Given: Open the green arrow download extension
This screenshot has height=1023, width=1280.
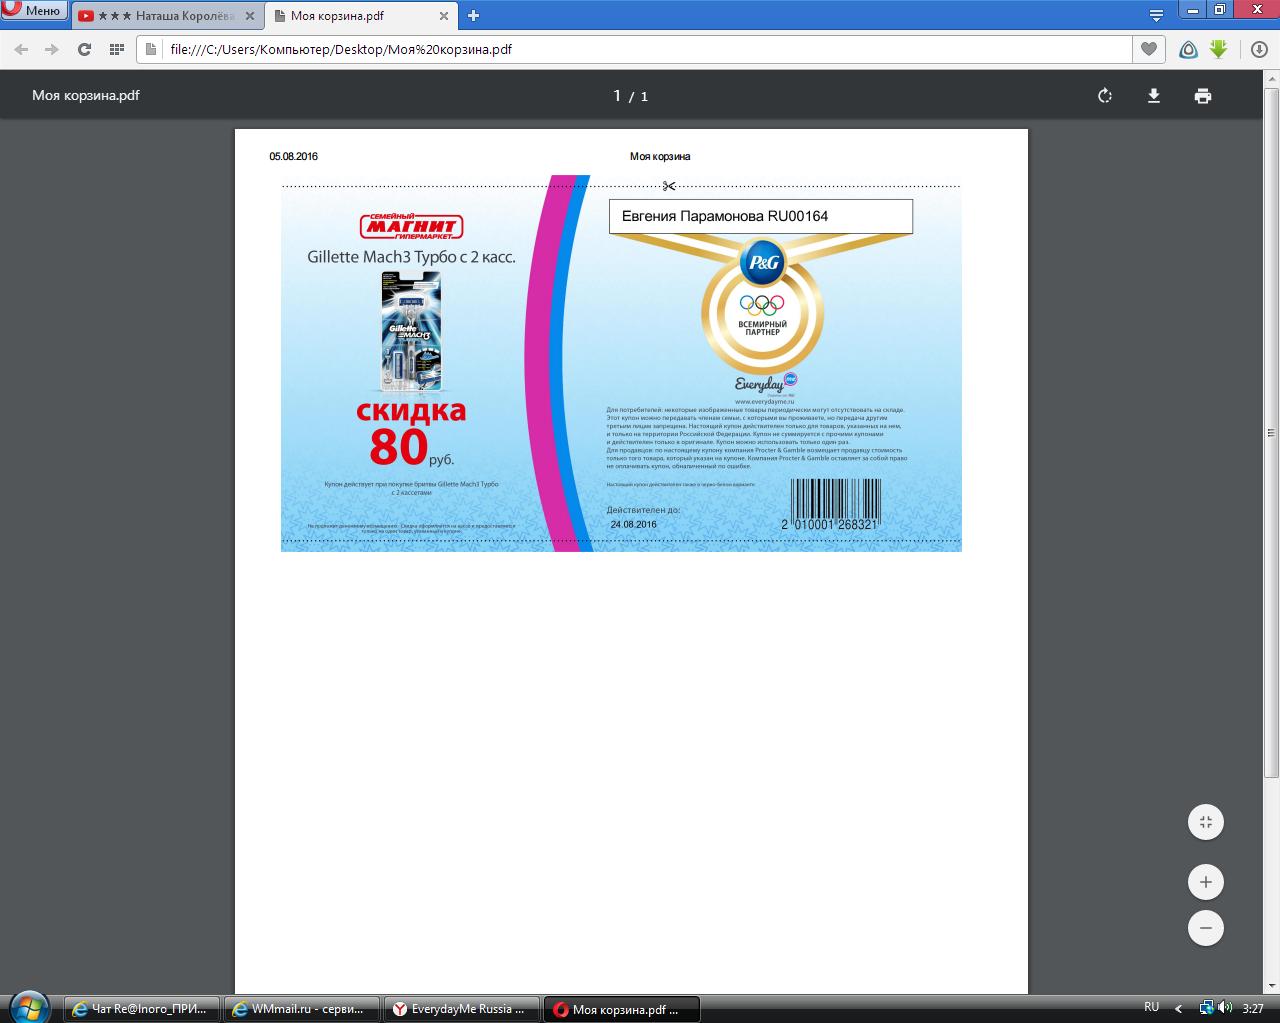Looking at the screenshot, I should 1218,49.
